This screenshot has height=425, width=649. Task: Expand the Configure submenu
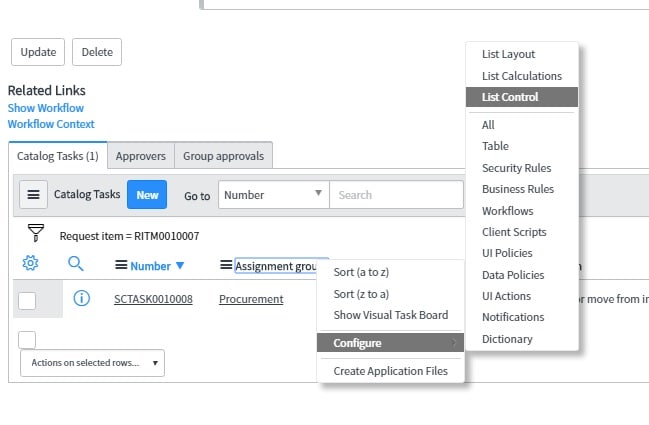tap(390, 343)
